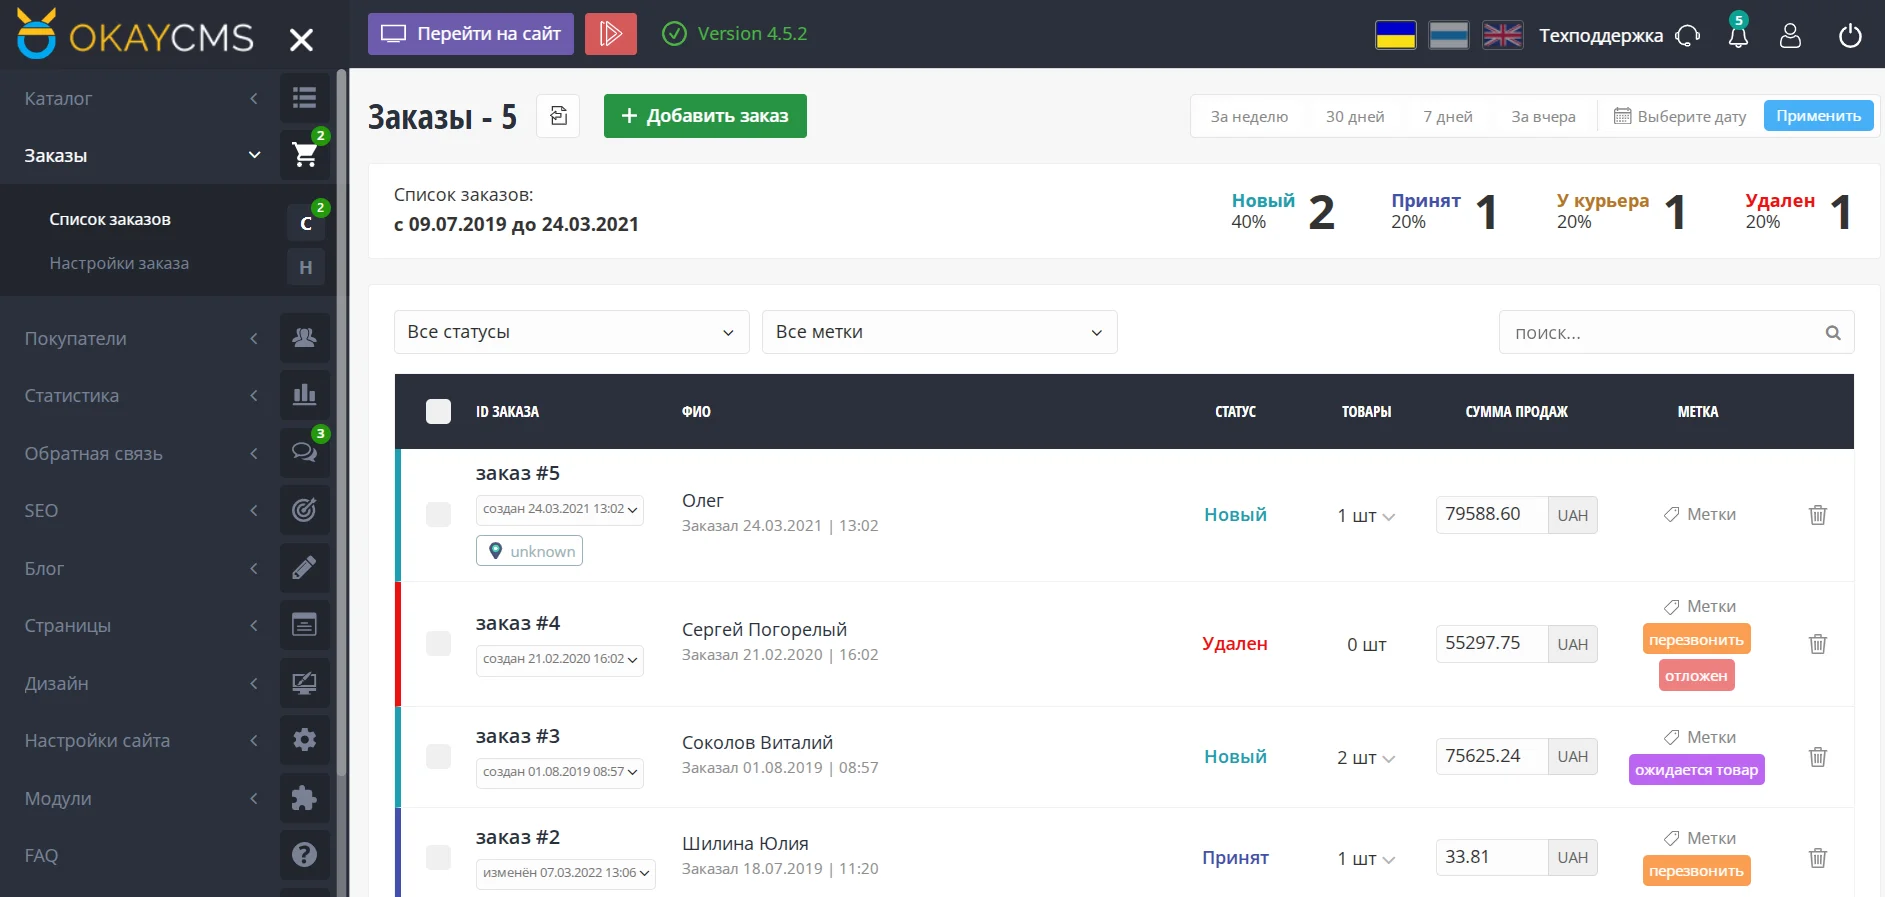Delete order #2 with trash icon
1885x897 pixels.
click(1818, 858)
